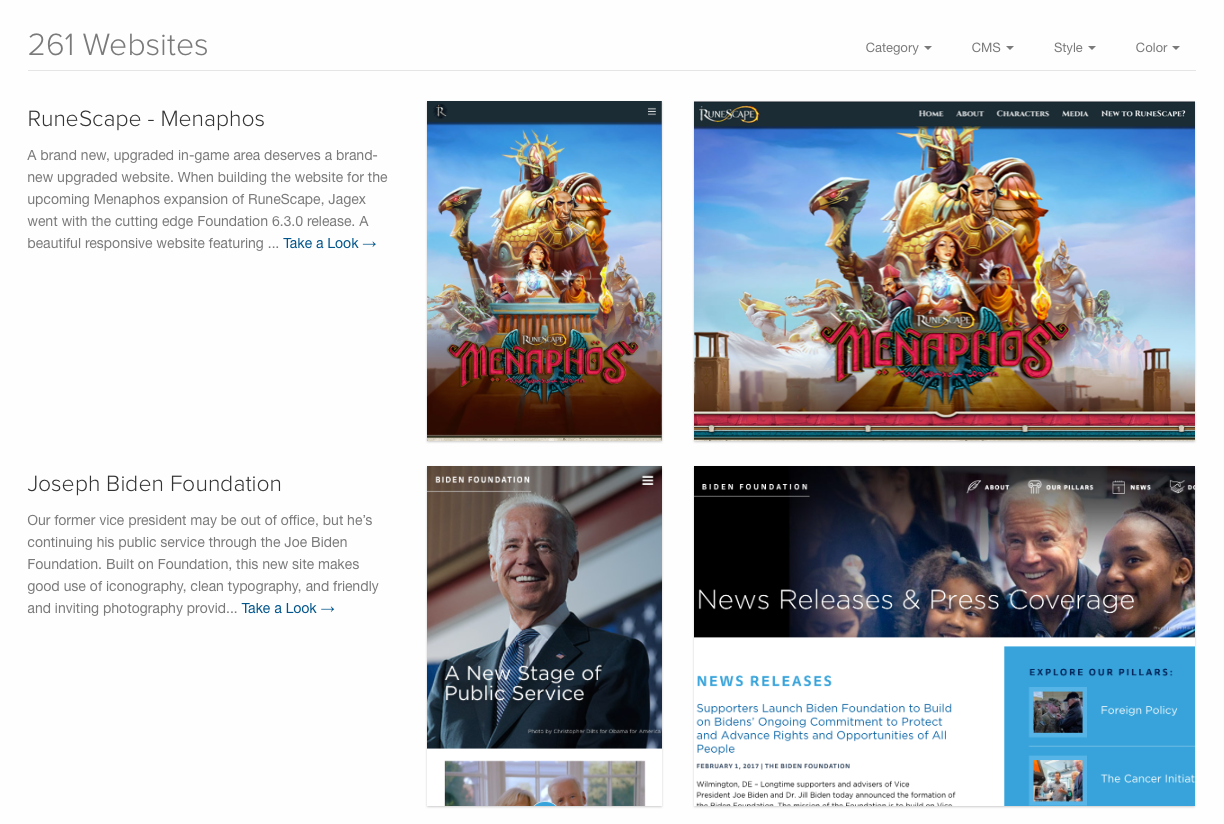Click 'Supporters Launch Biden Foundation' headline link
Viewport: 1224px width, 824px height.
click(824, 728)
